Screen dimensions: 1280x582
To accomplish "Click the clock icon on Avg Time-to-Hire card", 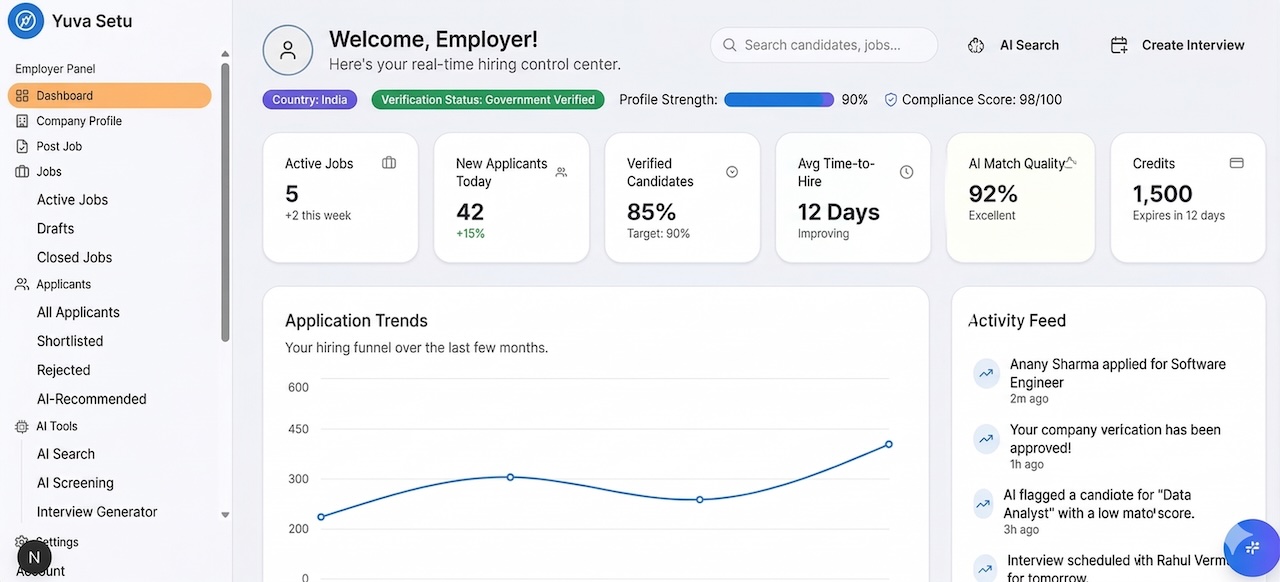I will point(906,172).
